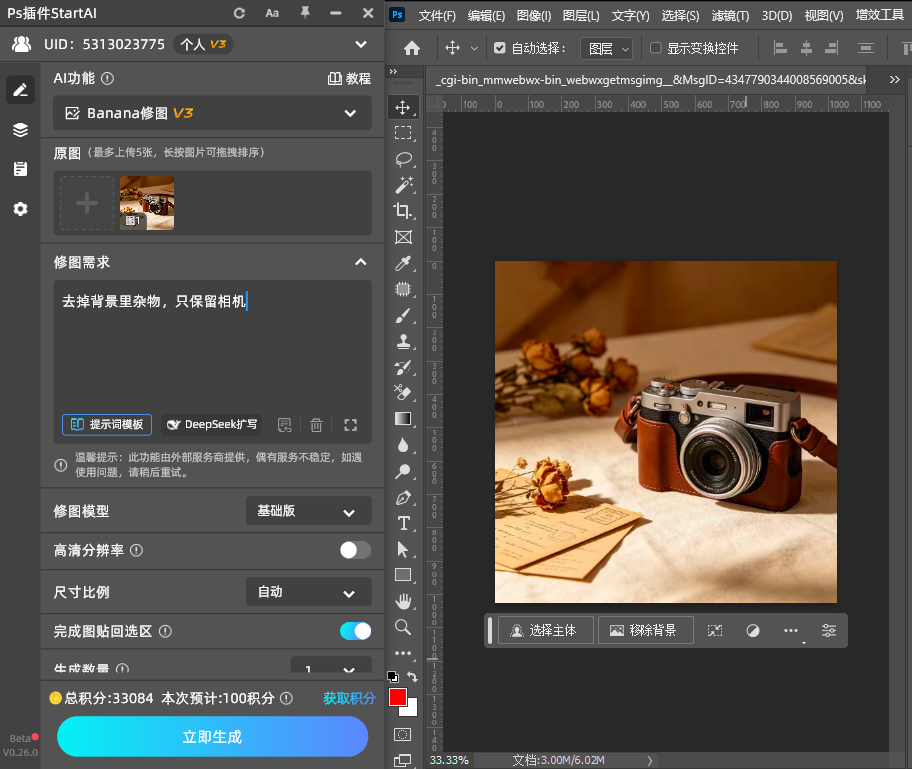Click the trash icon to clear prompt

(x=316, y=425)
